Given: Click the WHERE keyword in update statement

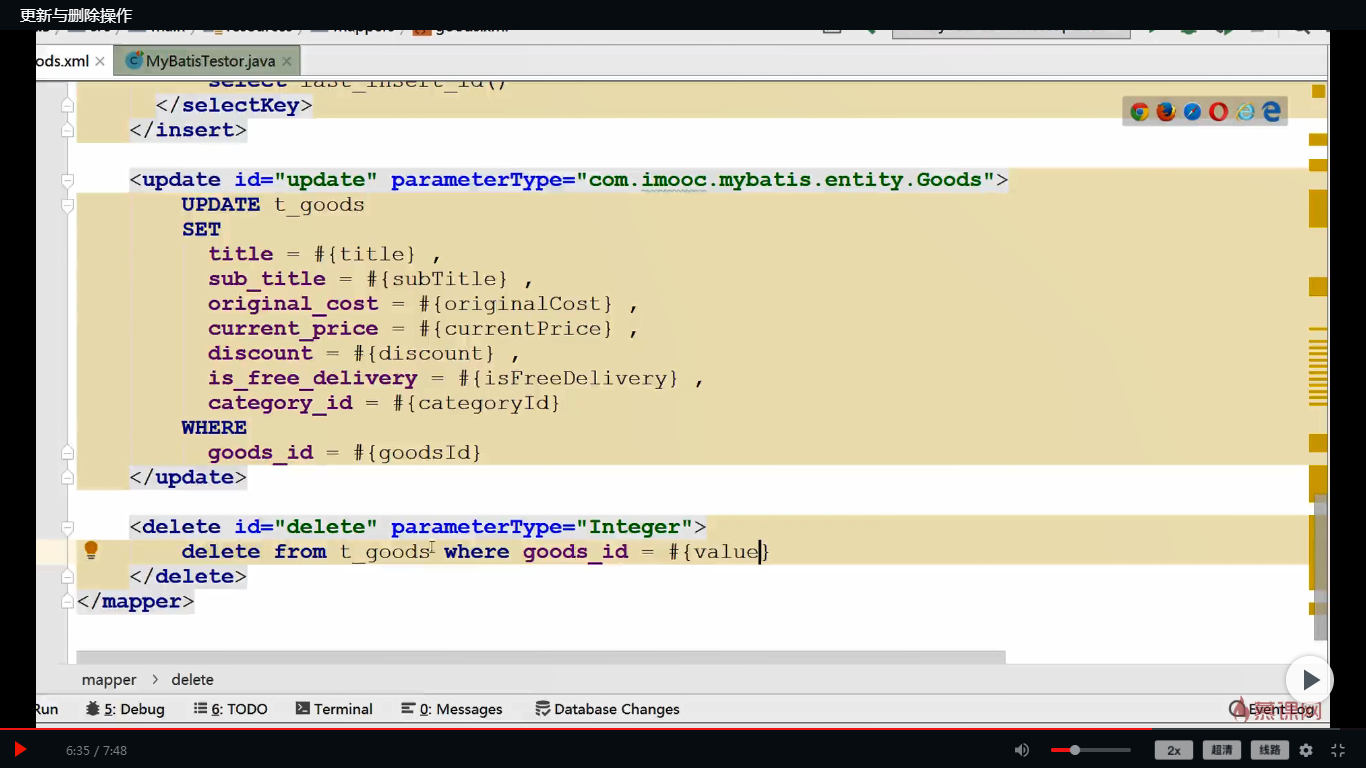Looking at the screenshot, I should tap(214, 428).
